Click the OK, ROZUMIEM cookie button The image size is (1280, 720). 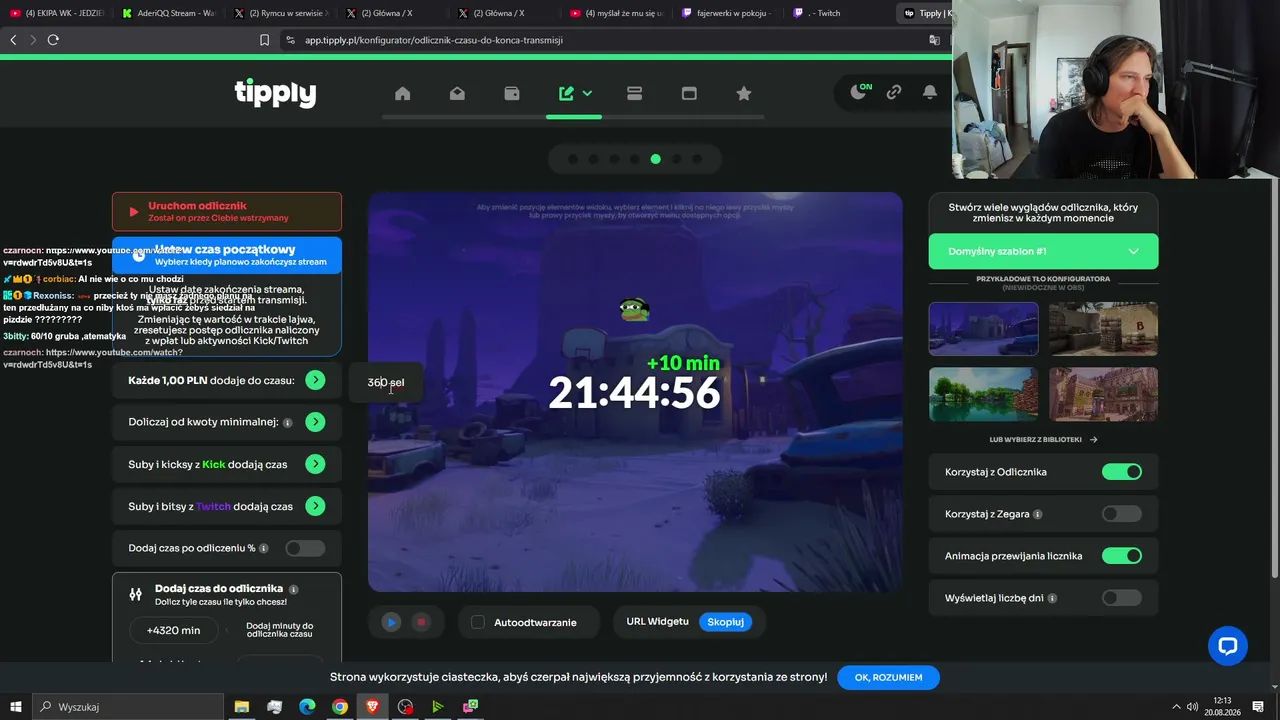(888, 677)
